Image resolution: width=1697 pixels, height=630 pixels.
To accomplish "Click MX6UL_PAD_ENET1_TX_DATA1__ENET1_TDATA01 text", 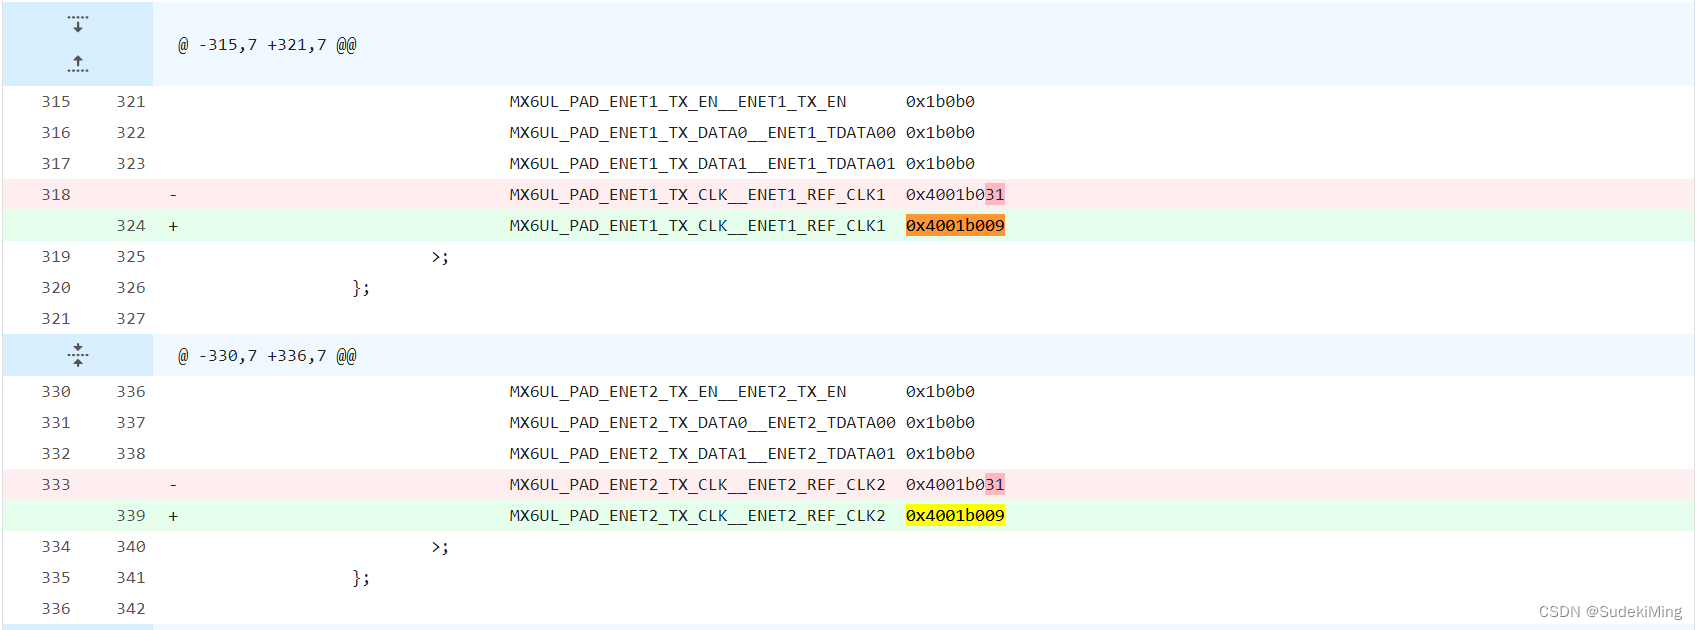I will pos(702,164).
